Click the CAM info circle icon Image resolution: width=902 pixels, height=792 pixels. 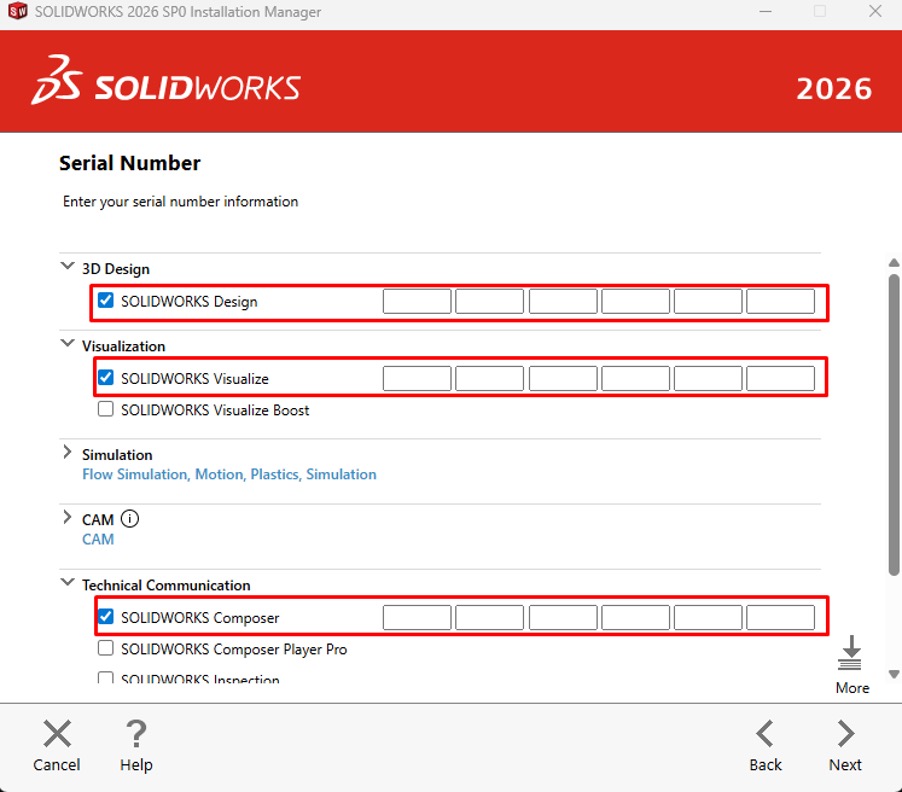(130, 519)
